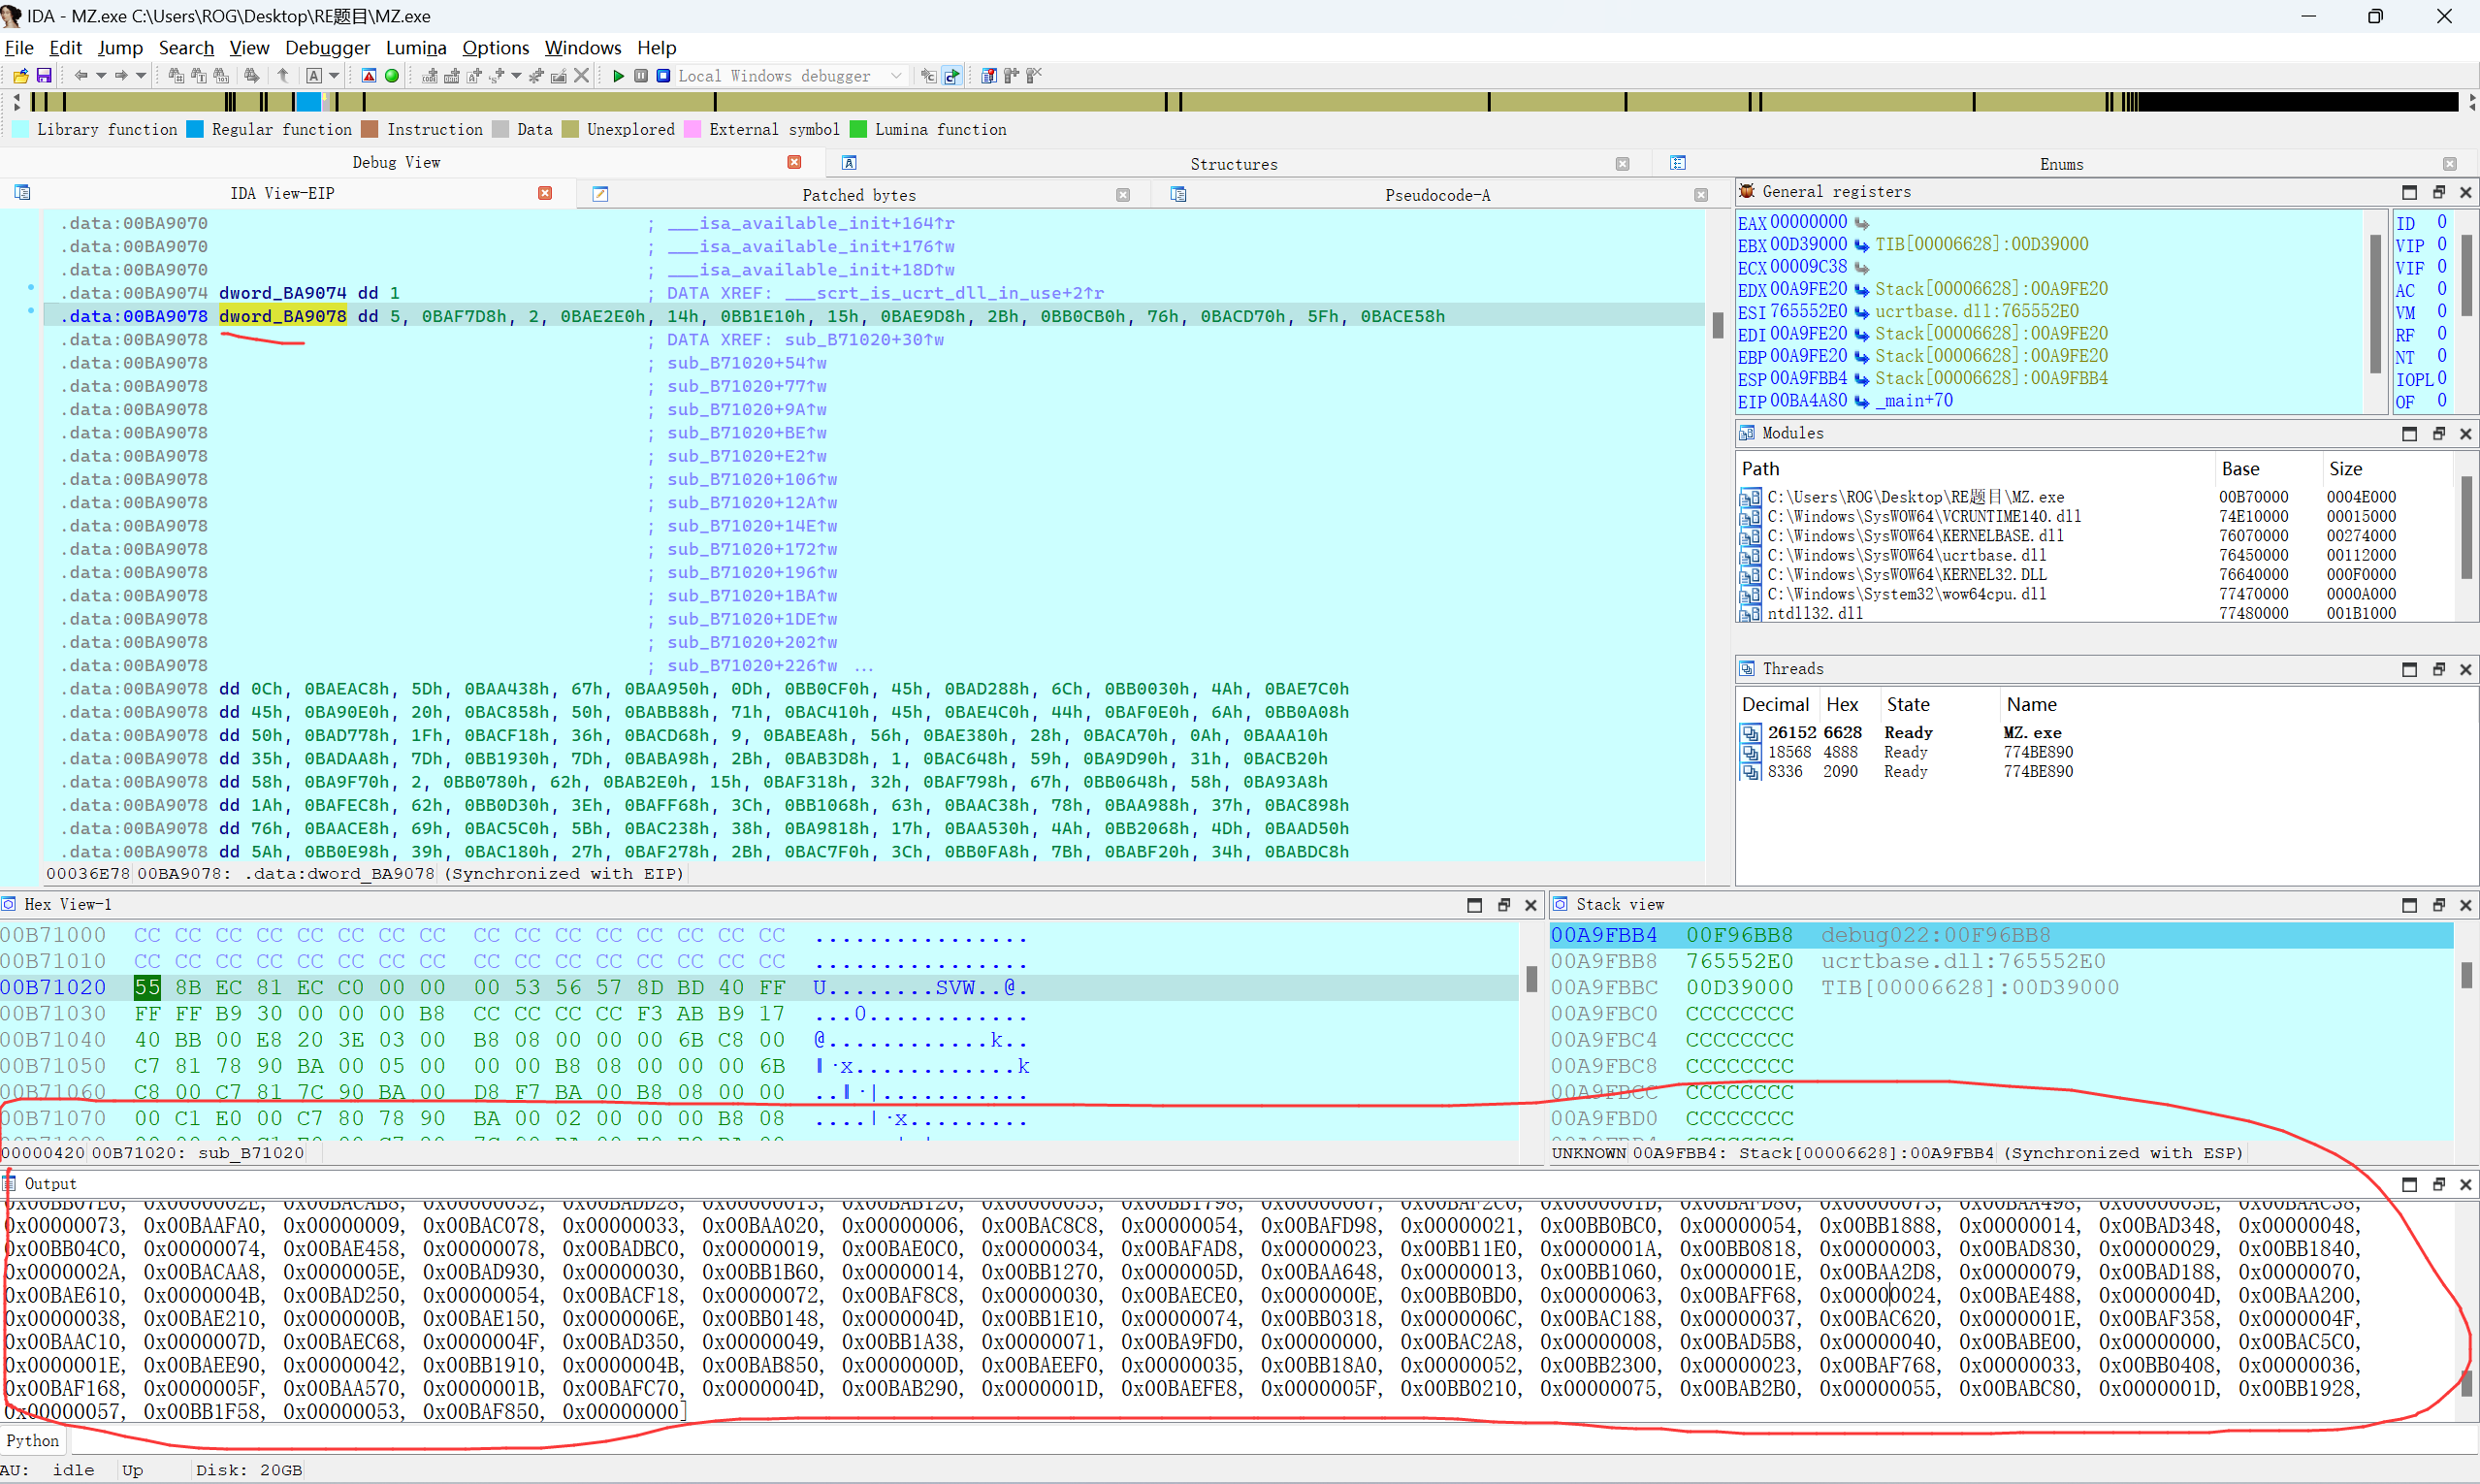Viewport: 2480px width, 1484px height.
Task: Open the Windows menu
Action: [x=583, y=48]
